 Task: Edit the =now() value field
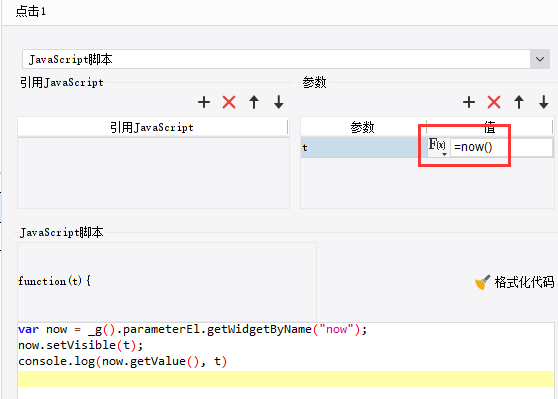[x=501, y=147]
